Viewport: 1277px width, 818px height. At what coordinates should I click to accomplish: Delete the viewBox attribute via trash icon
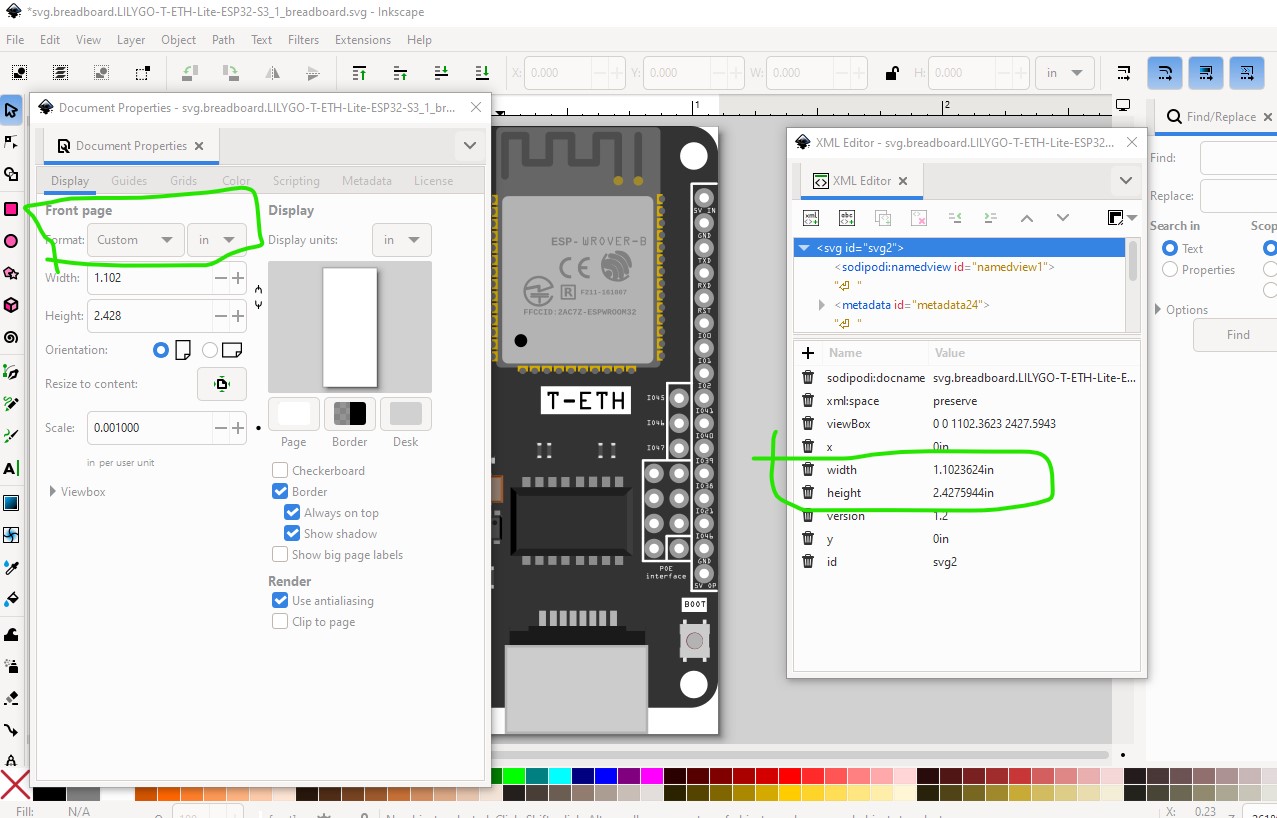(x=808, y=424)
